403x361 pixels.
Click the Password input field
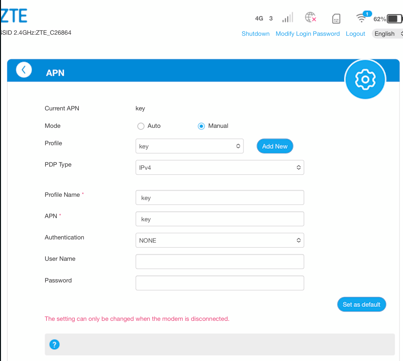click(x=220, y=283)
